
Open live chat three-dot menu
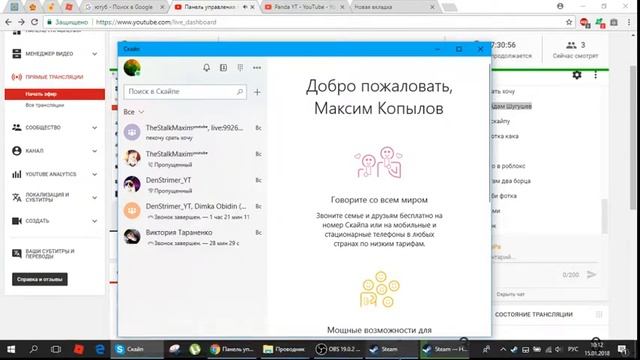tap(596, 75)
